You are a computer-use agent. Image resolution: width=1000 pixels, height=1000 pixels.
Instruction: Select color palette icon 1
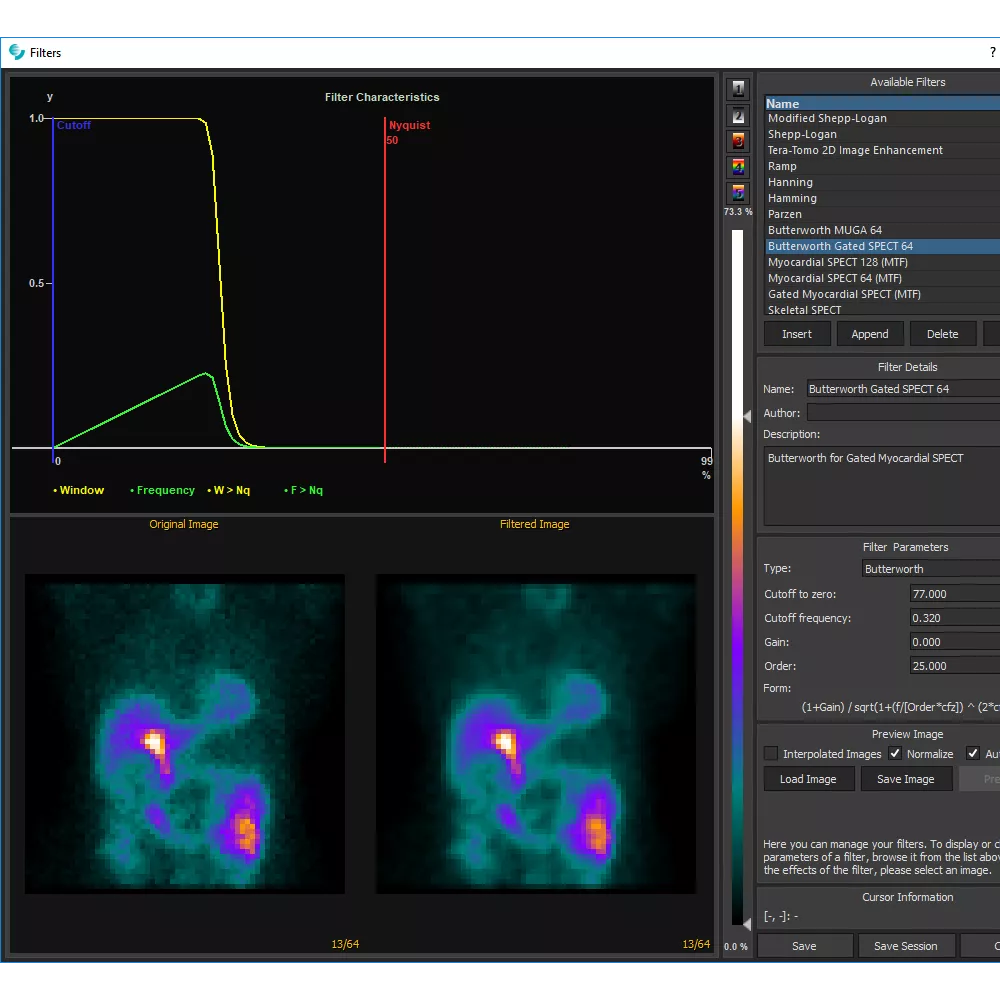click(738, 89)
